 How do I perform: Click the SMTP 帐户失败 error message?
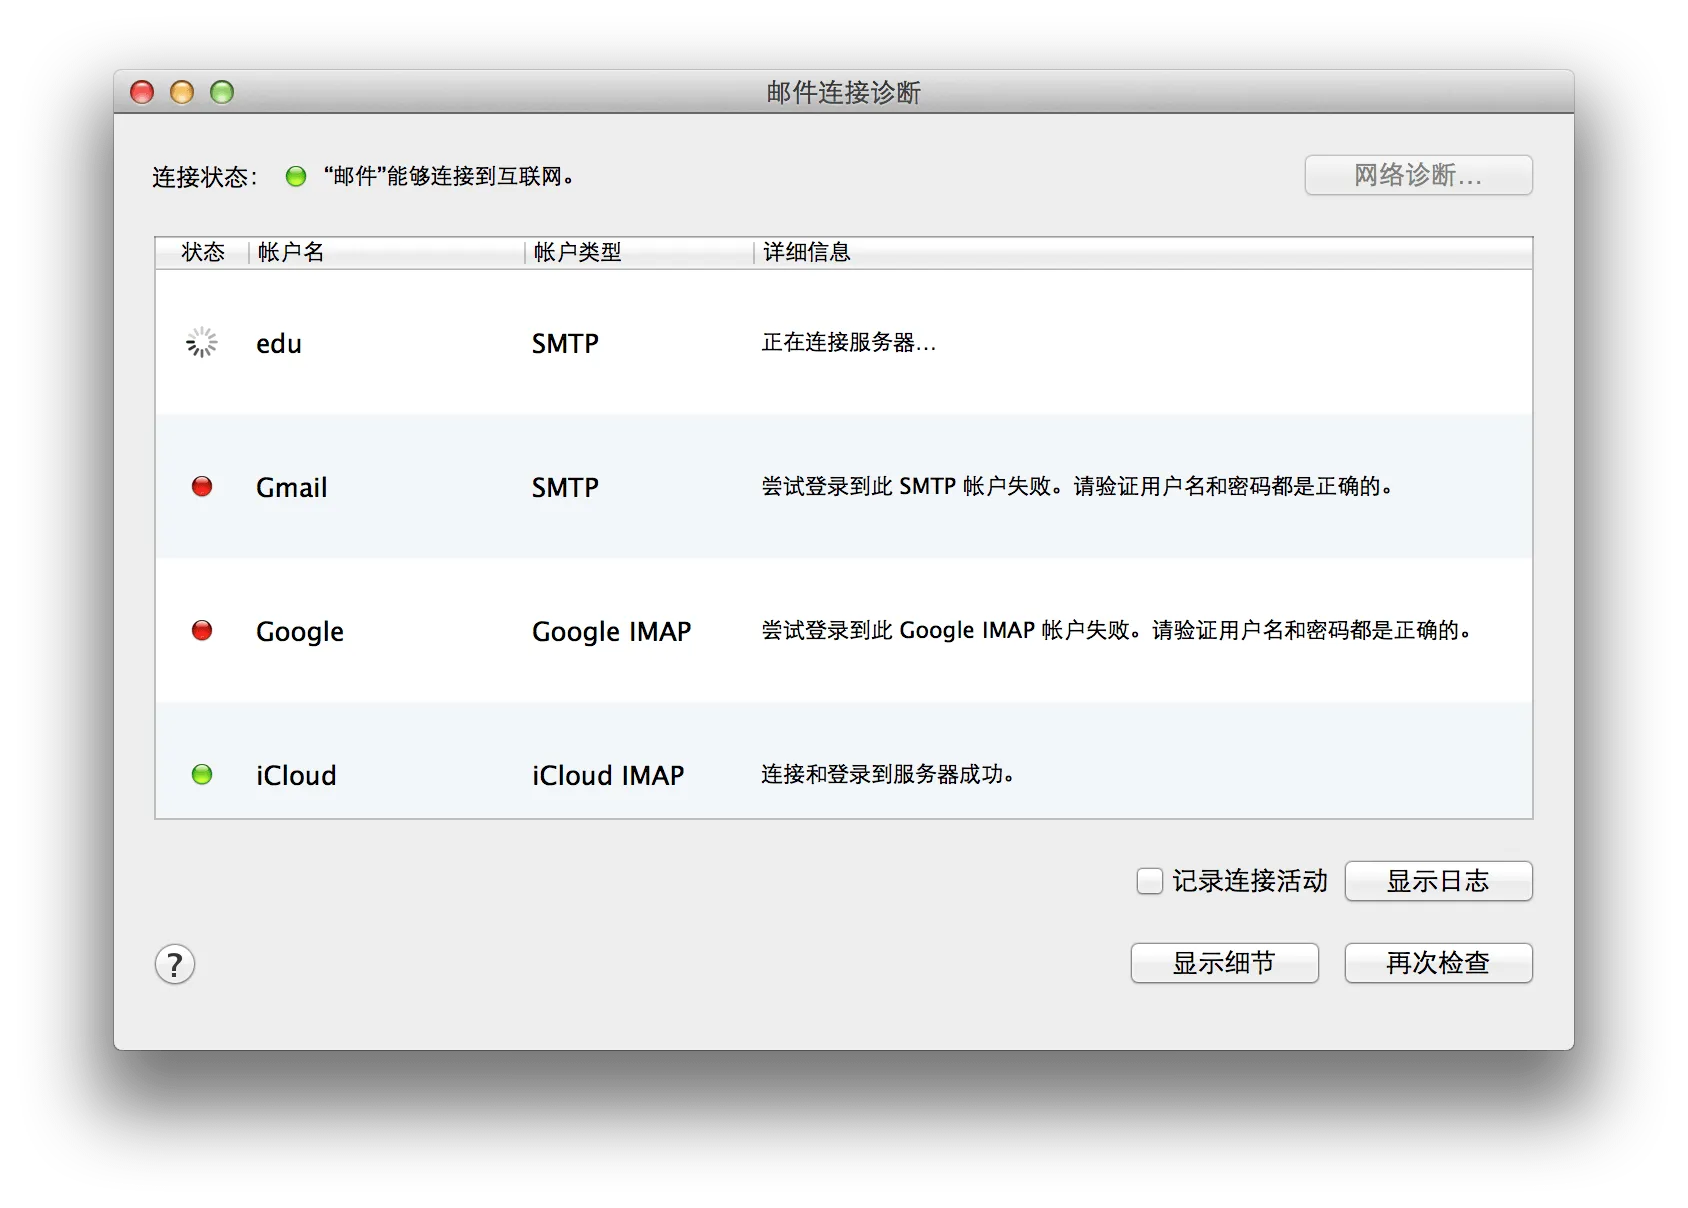click(1077, 487)
